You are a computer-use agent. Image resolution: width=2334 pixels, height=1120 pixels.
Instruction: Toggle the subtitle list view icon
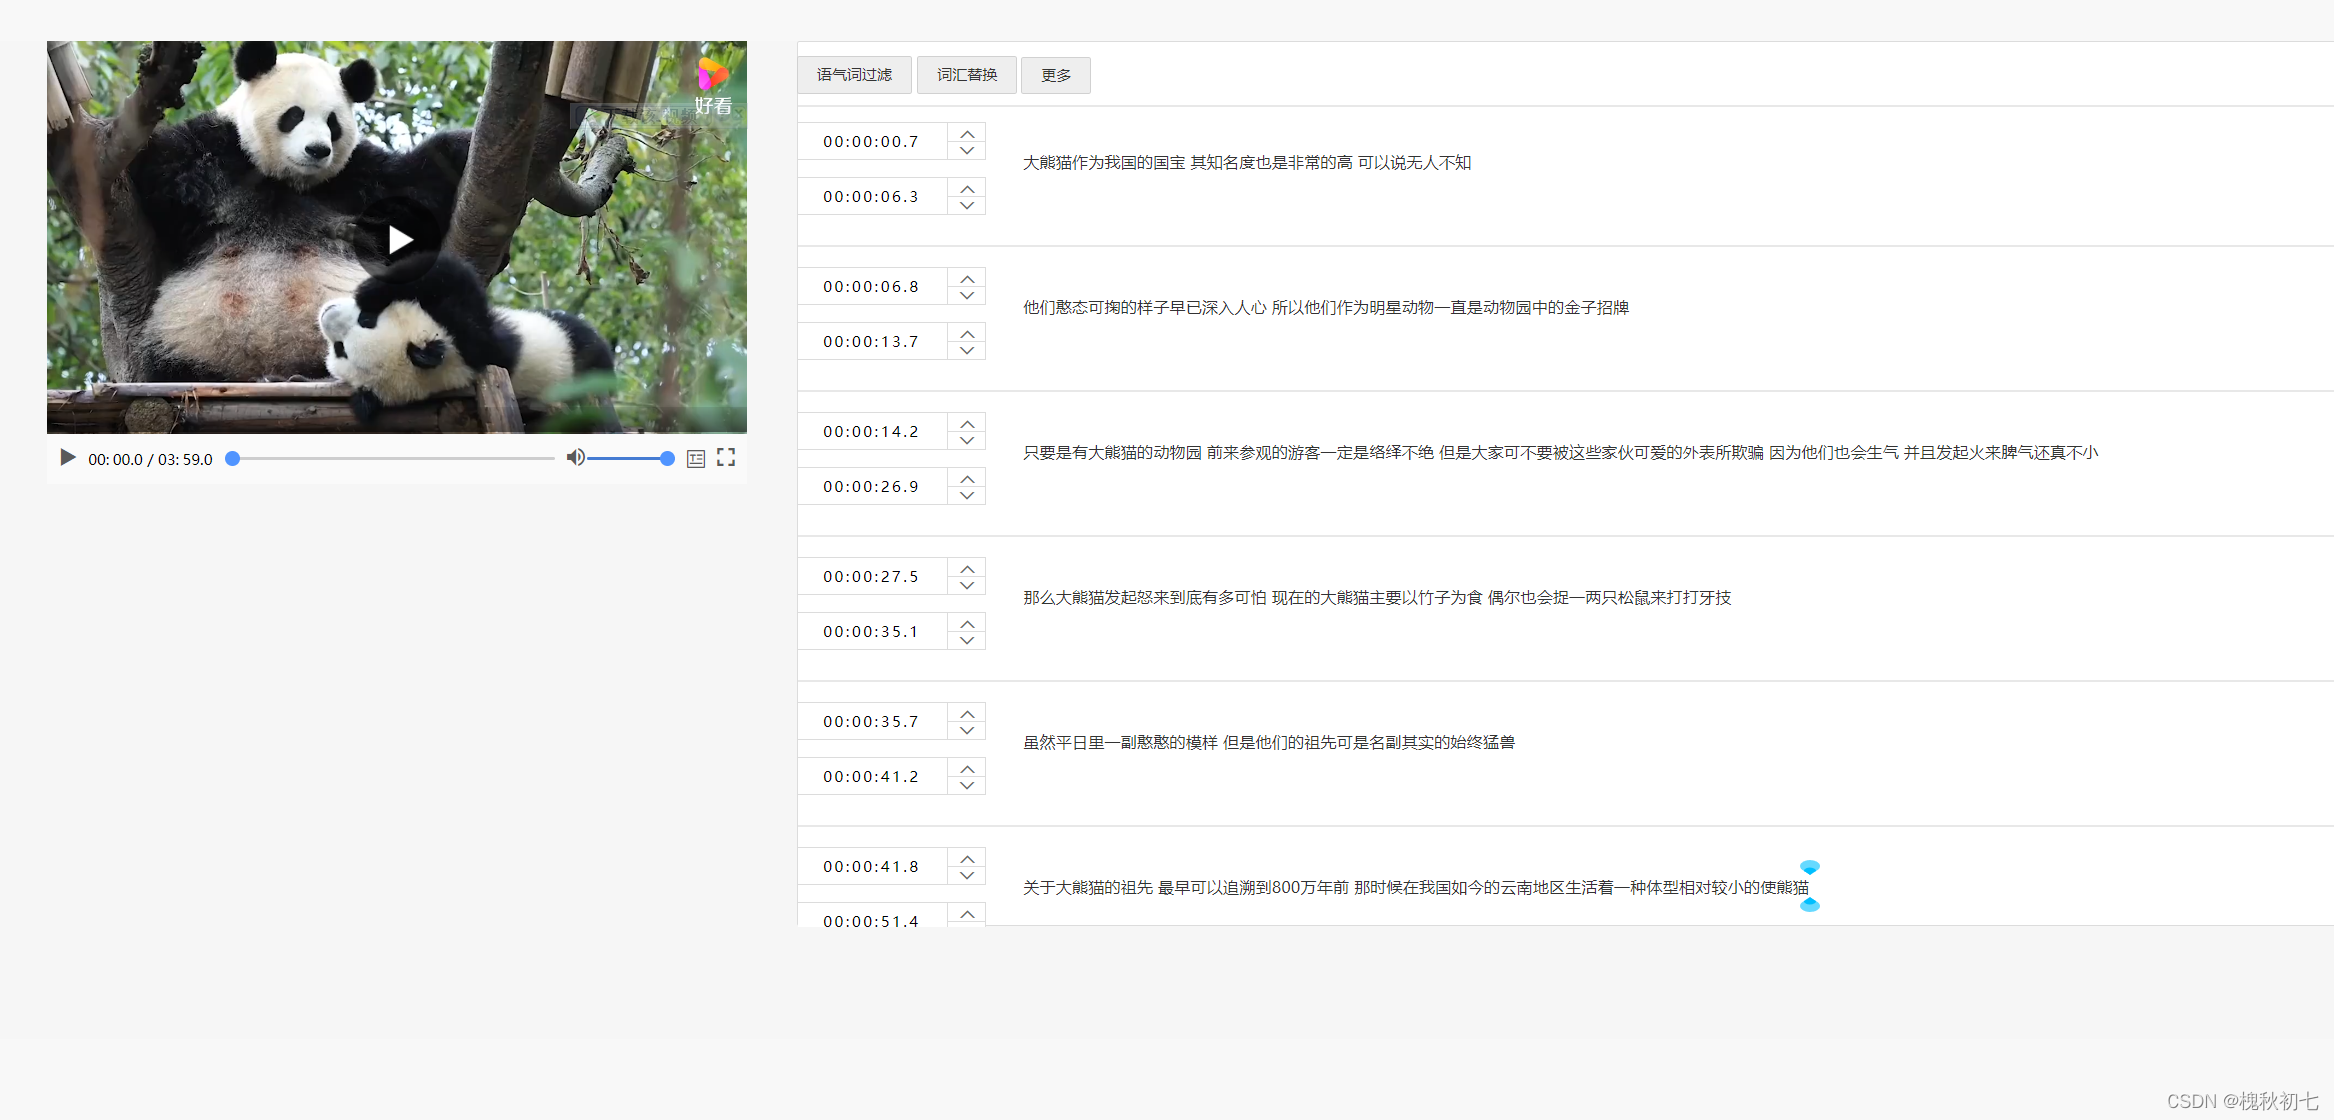696,459
